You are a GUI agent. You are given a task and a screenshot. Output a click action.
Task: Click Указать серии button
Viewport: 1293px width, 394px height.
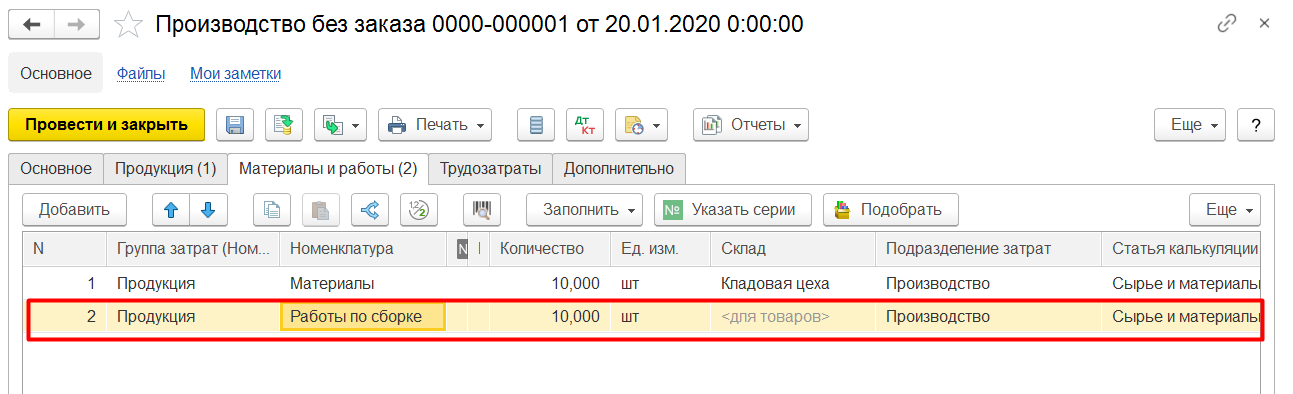[732, 210]
